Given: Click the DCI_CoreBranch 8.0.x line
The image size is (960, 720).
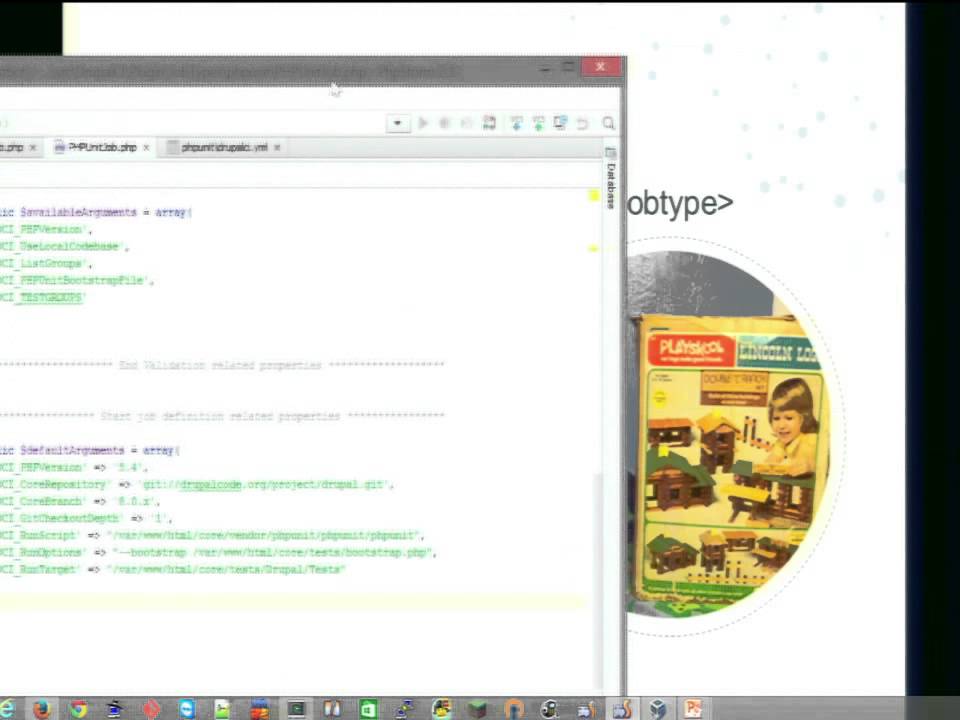Looking at the screenshot, I should click(80, 501).
